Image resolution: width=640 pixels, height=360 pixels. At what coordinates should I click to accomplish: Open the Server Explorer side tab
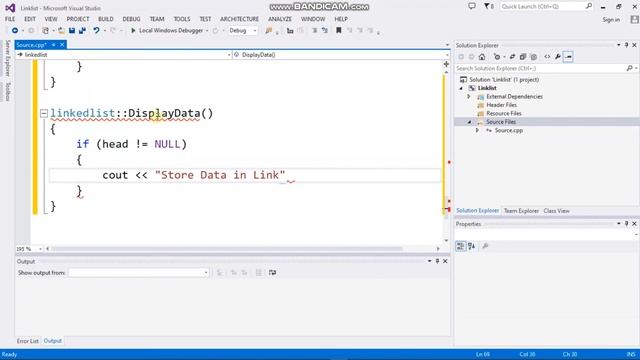coord(7,58)
